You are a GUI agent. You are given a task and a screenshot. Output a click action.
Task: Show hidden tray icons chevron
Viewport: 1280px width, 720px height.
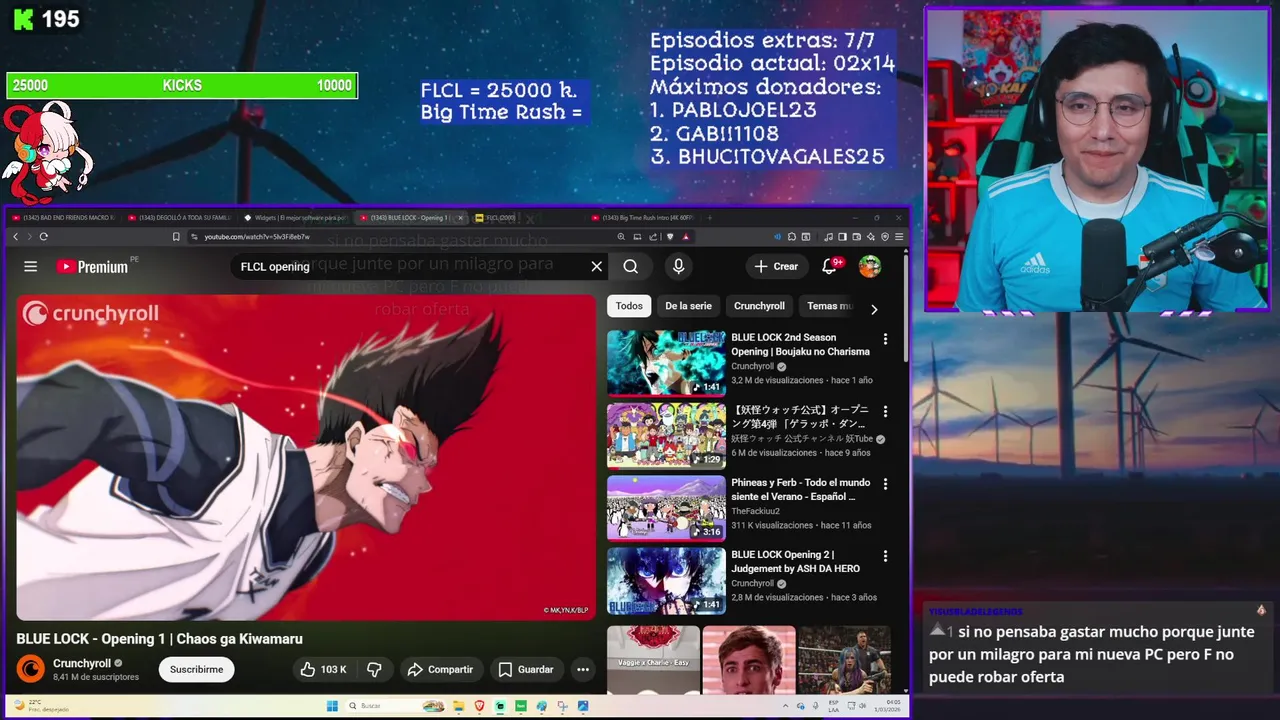(x=787, y=706)
